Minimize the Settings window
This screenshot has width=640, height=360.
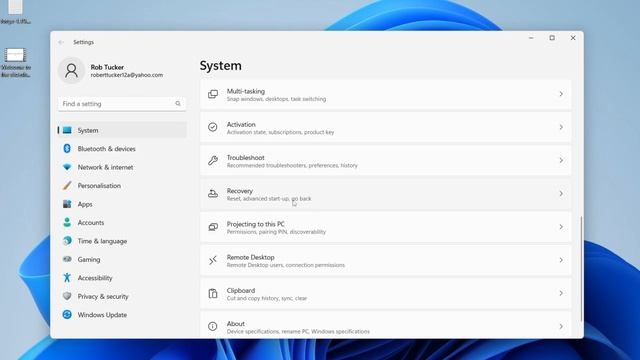coord(531,38)
